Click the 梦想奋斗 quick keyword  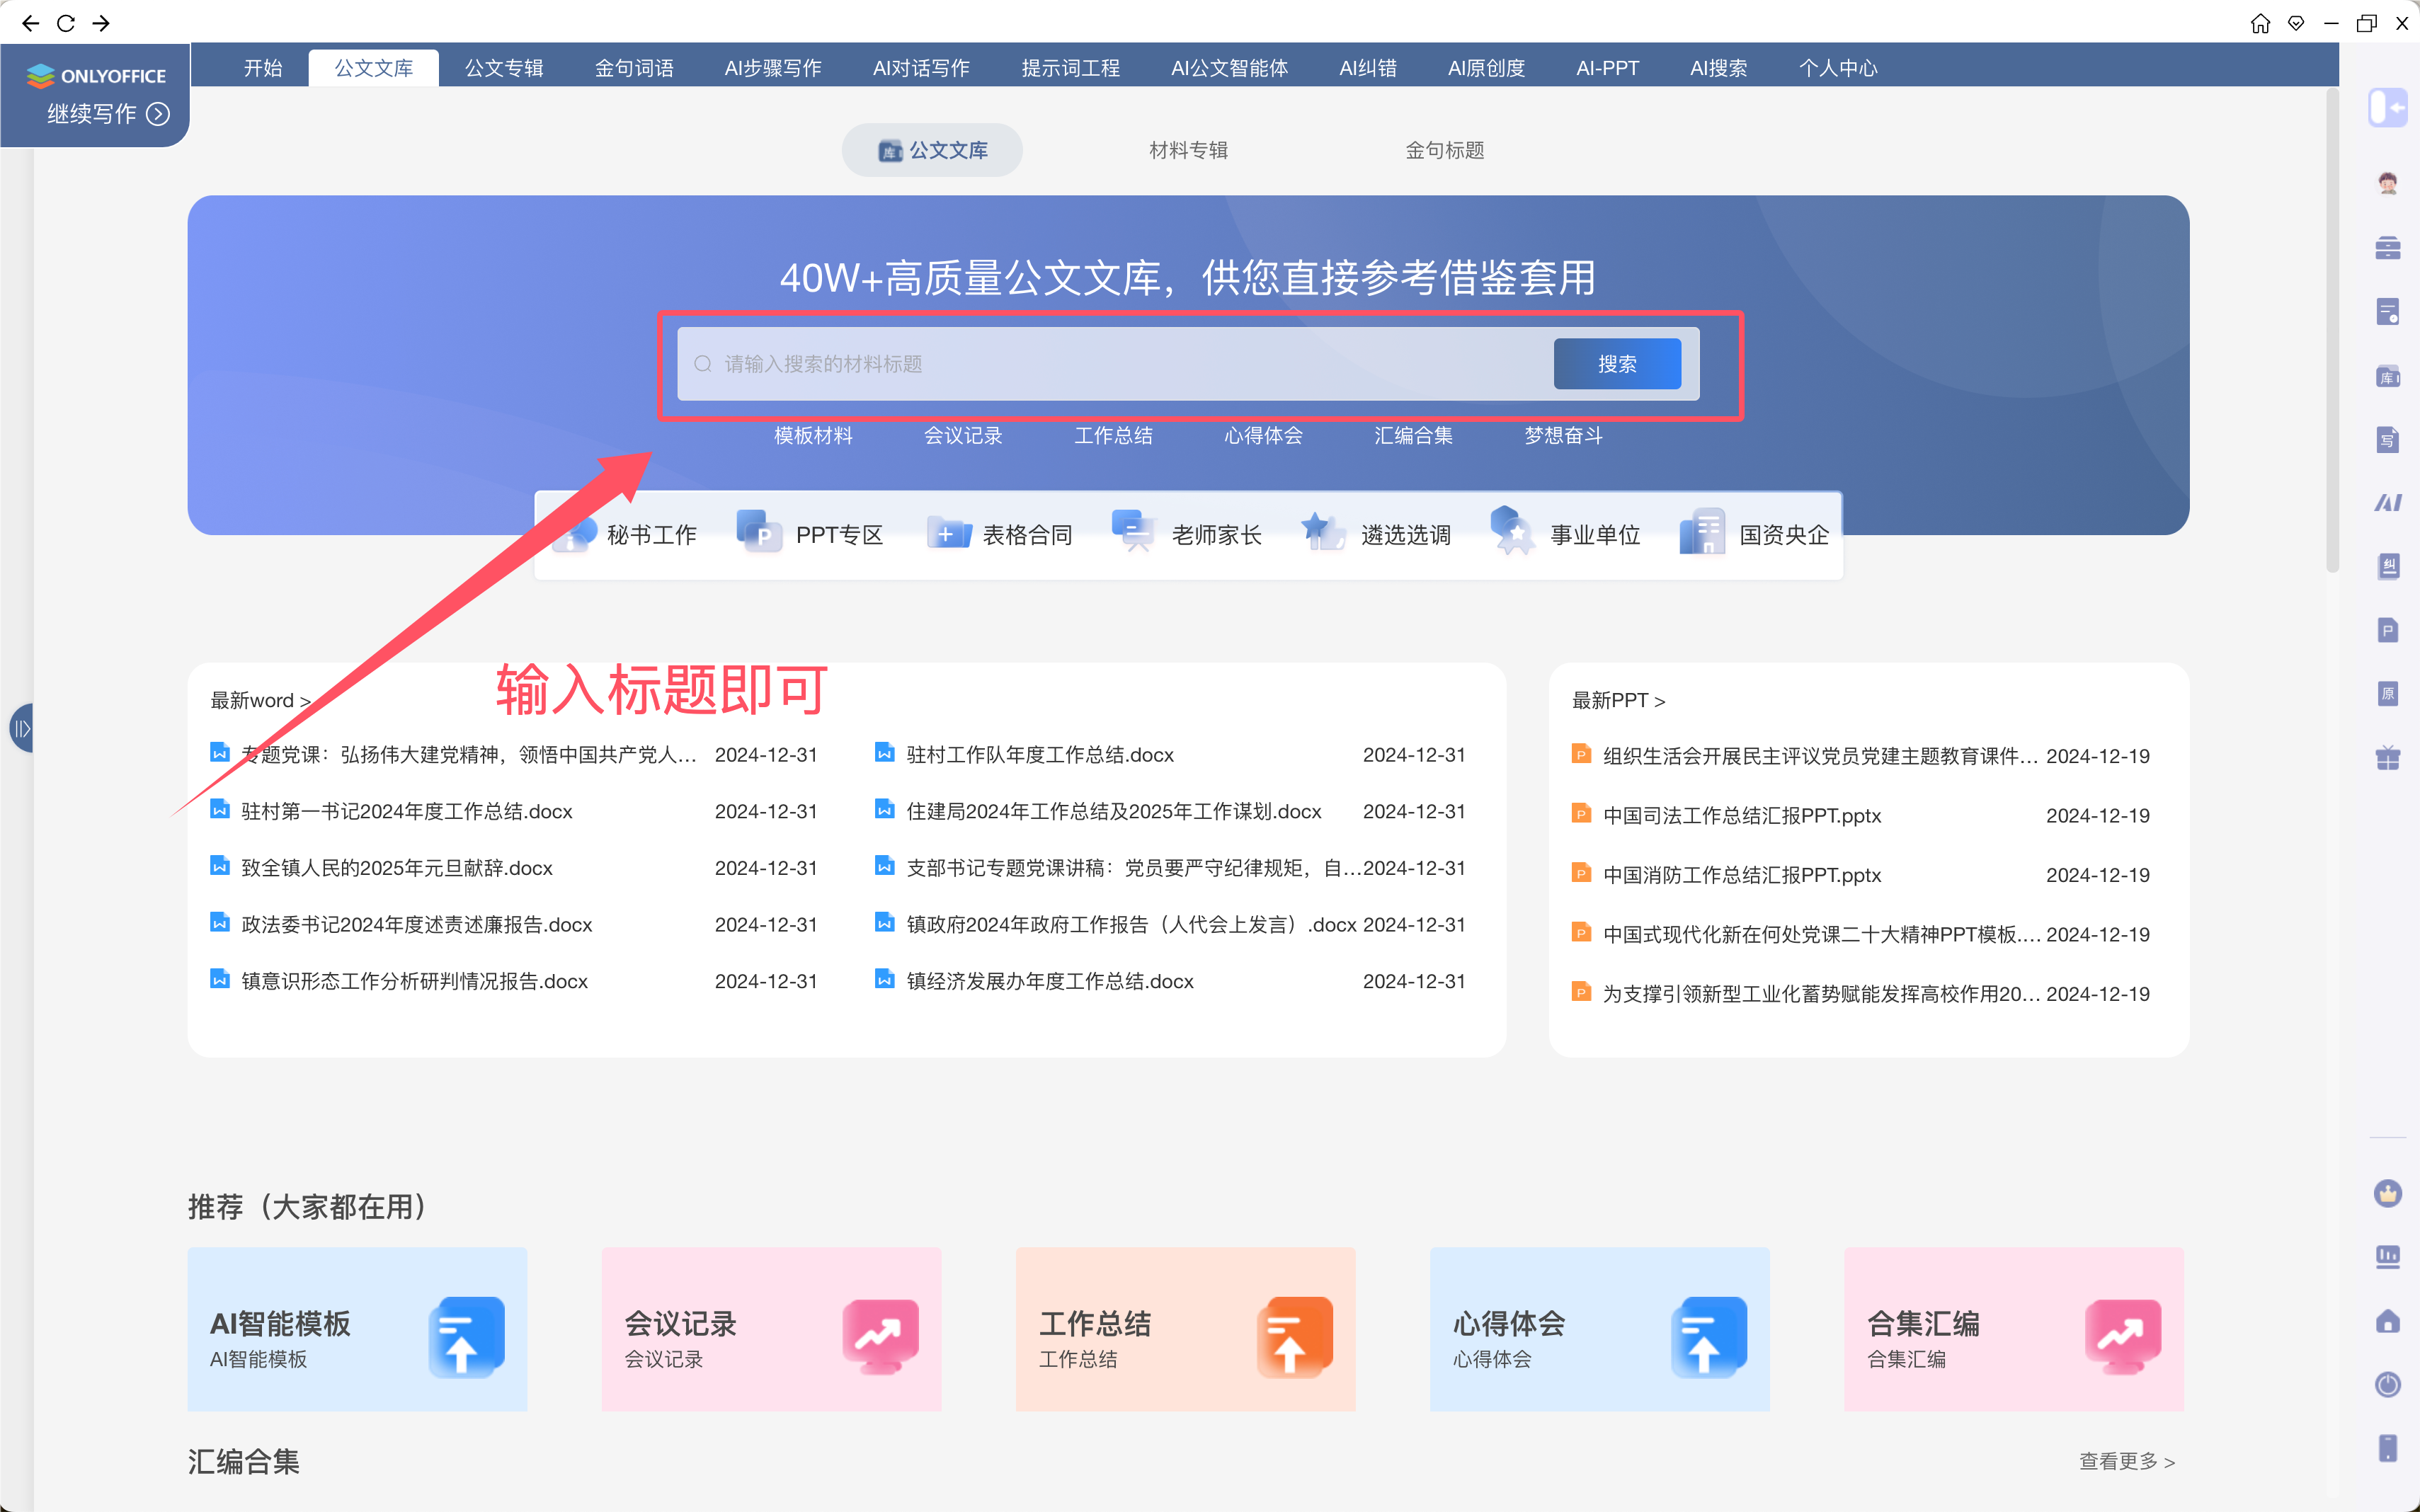(1563, 436)
